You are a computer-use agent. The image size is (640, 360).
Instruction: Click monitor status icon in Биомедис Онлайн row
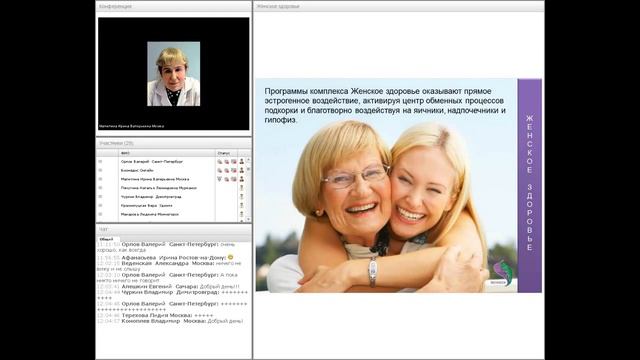[x=233, y=171]
